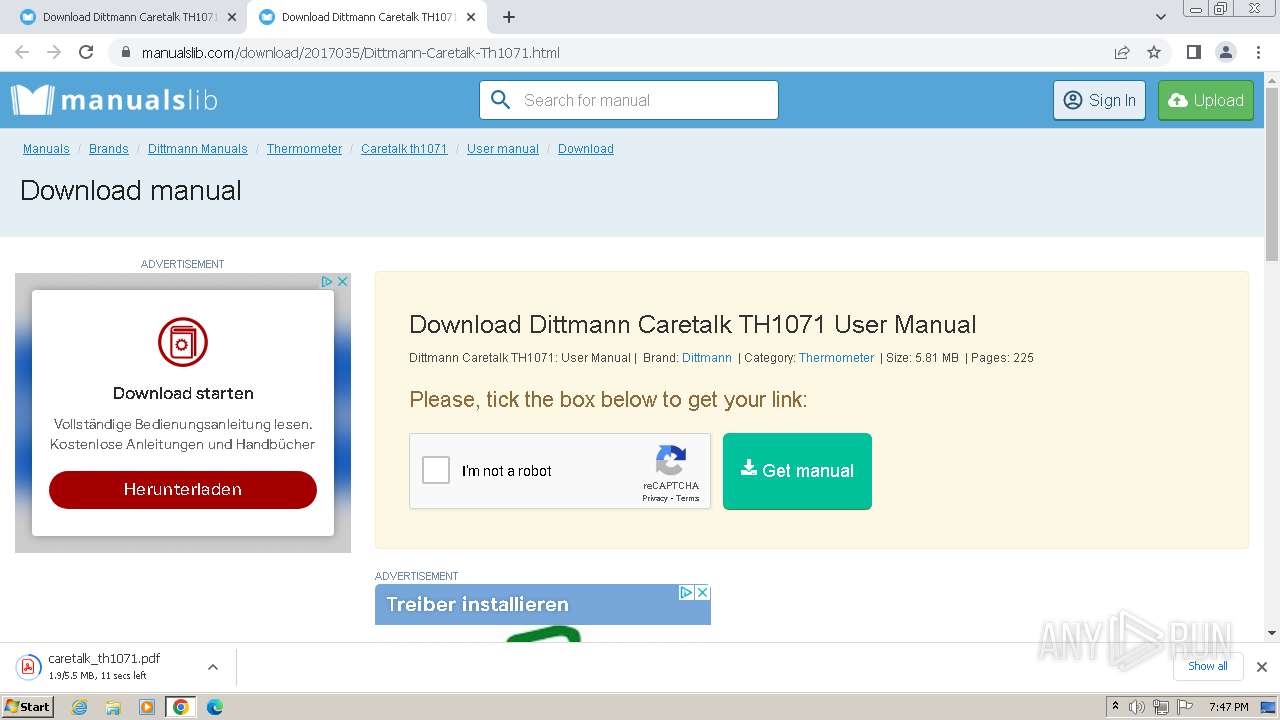Open reCAPTCHA Terms link
1280x720 pixels.
tap(688, 498)
